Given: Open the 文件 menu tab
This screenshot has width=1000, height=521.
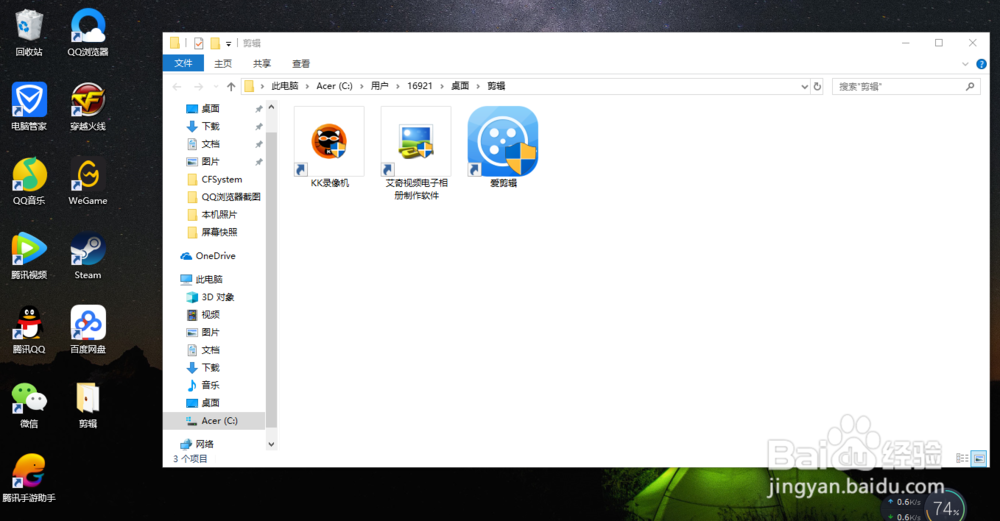Looking at the screenshot, I should [x=183, y=63].
